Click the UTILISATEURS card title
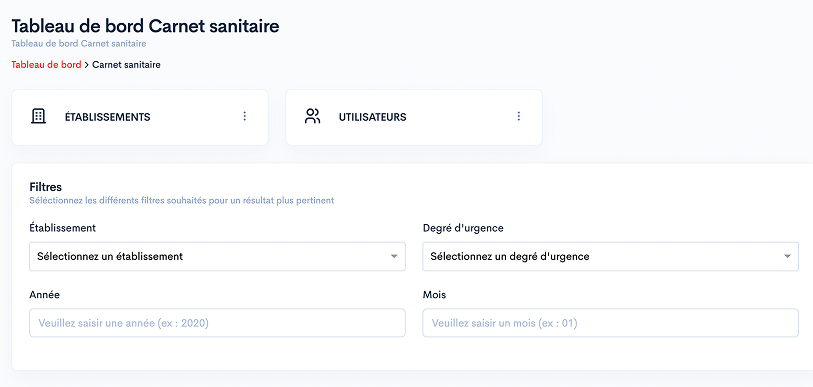The image size is (813, 387). pos(372,117)
